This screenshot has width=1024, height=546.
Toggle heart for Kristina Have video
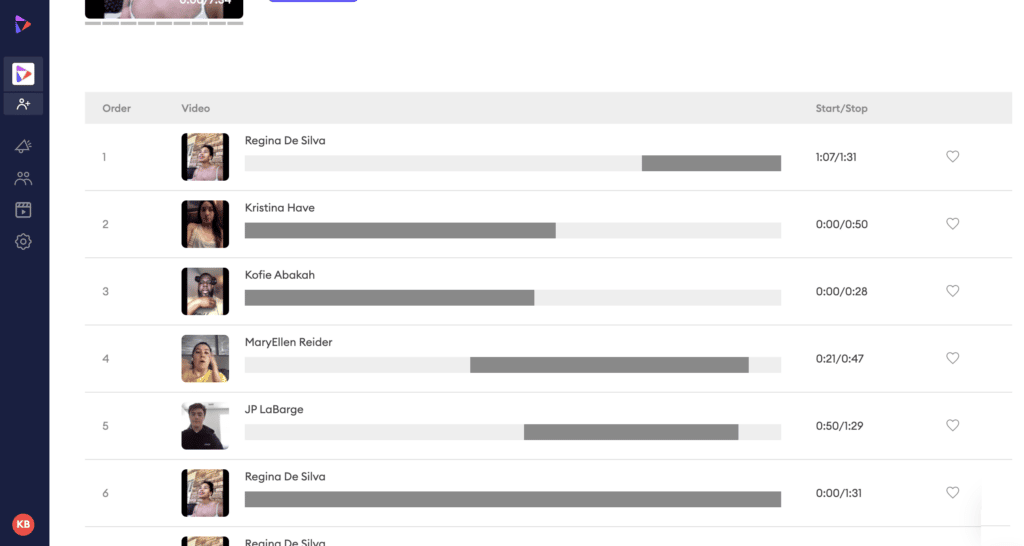(953, 224)
